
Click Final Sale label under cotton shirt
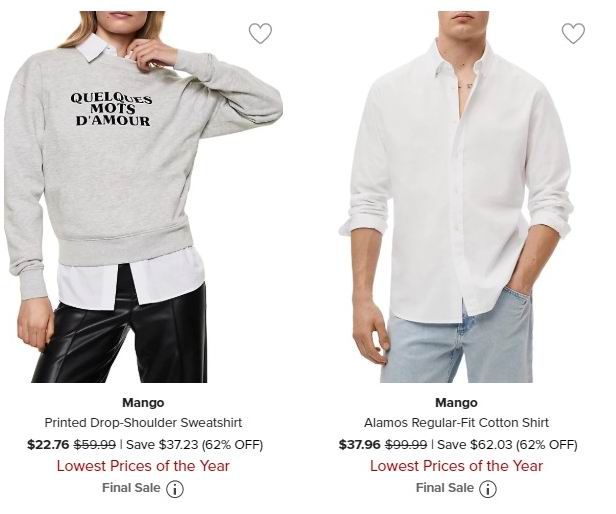point(445,488)
